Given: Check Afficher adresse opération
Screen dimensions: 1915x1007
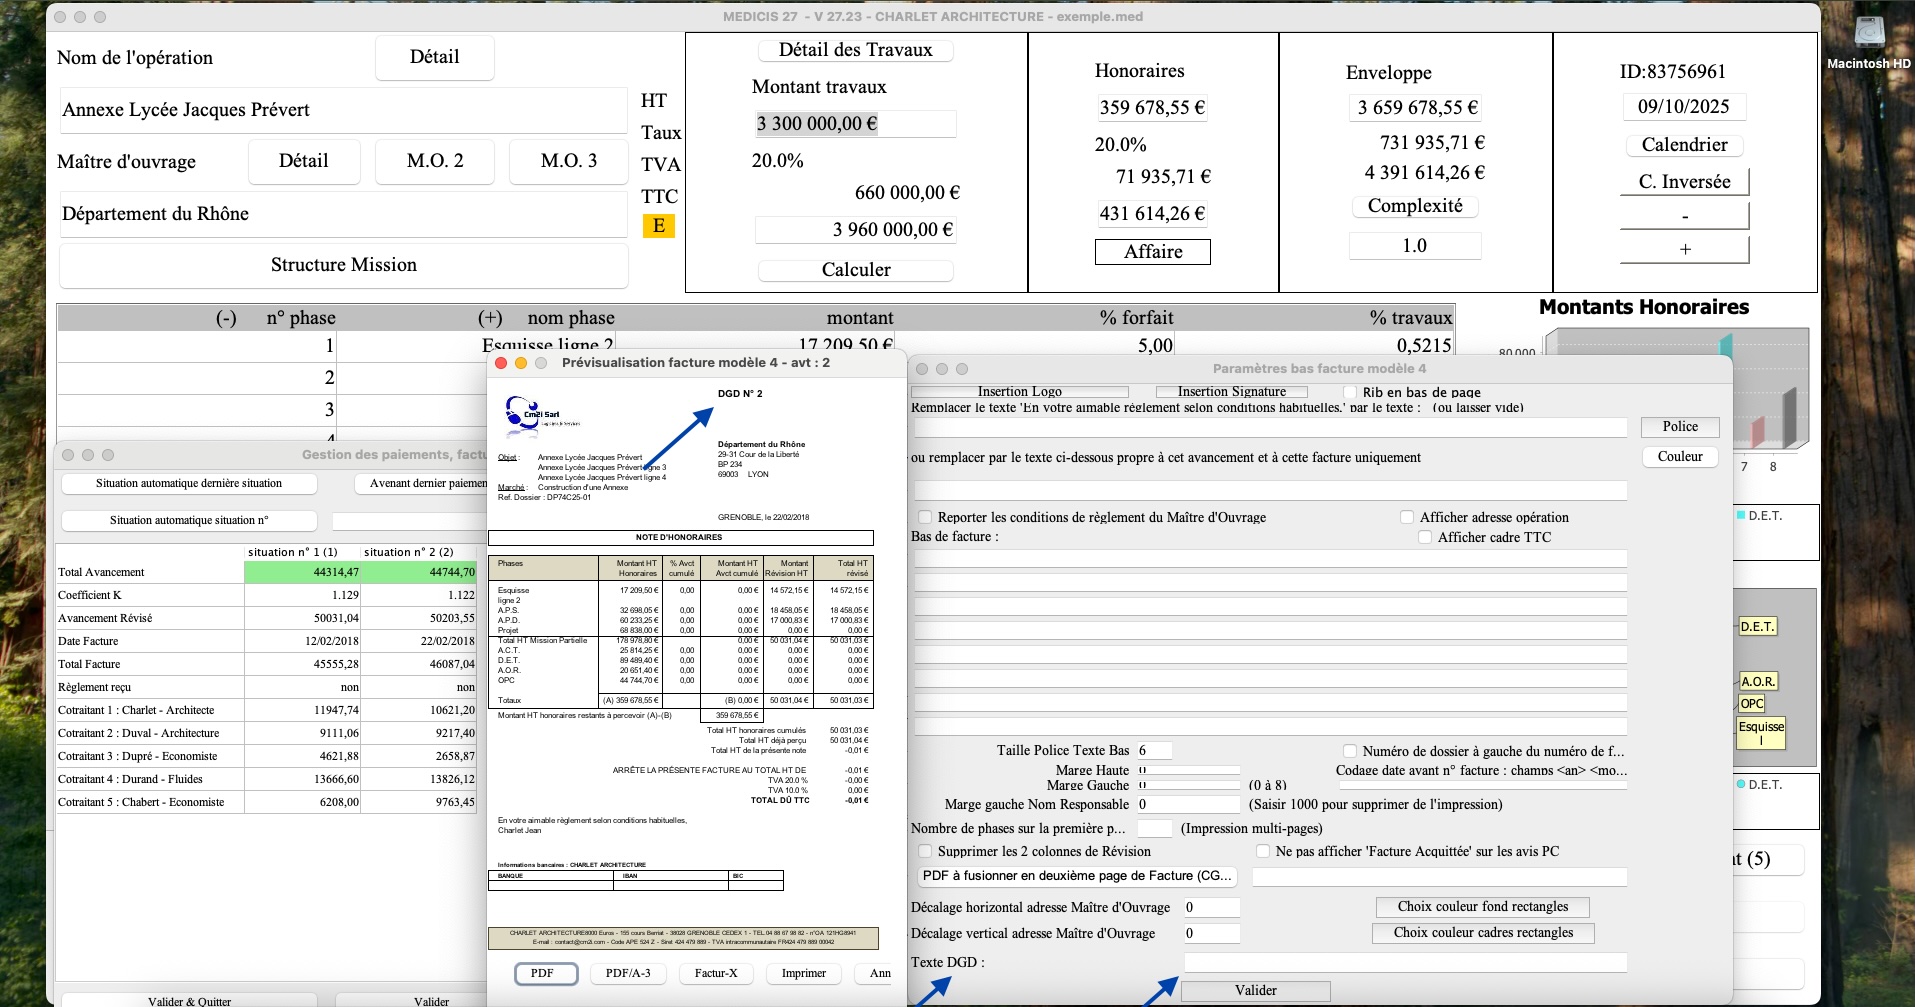Looking at the screenshot, I should pos(1407,517).
